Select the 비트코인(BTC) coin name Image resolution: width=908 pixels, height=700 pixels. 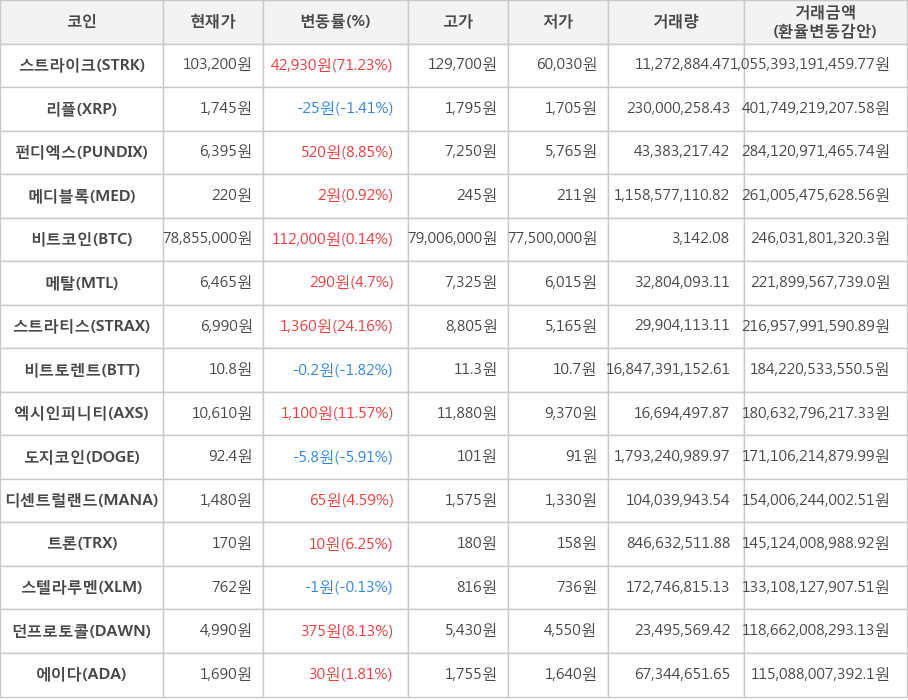82,239
